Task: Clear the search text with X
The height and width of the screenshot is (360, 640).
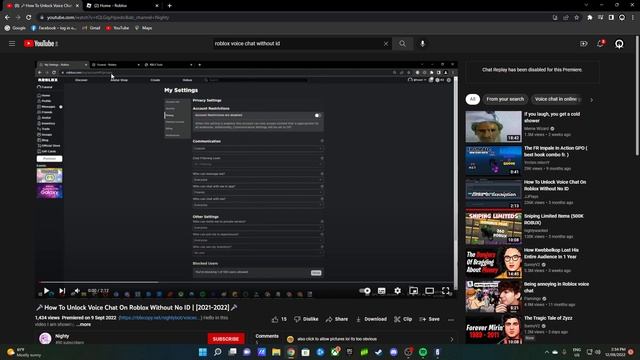Action: (x=386, y=44)
